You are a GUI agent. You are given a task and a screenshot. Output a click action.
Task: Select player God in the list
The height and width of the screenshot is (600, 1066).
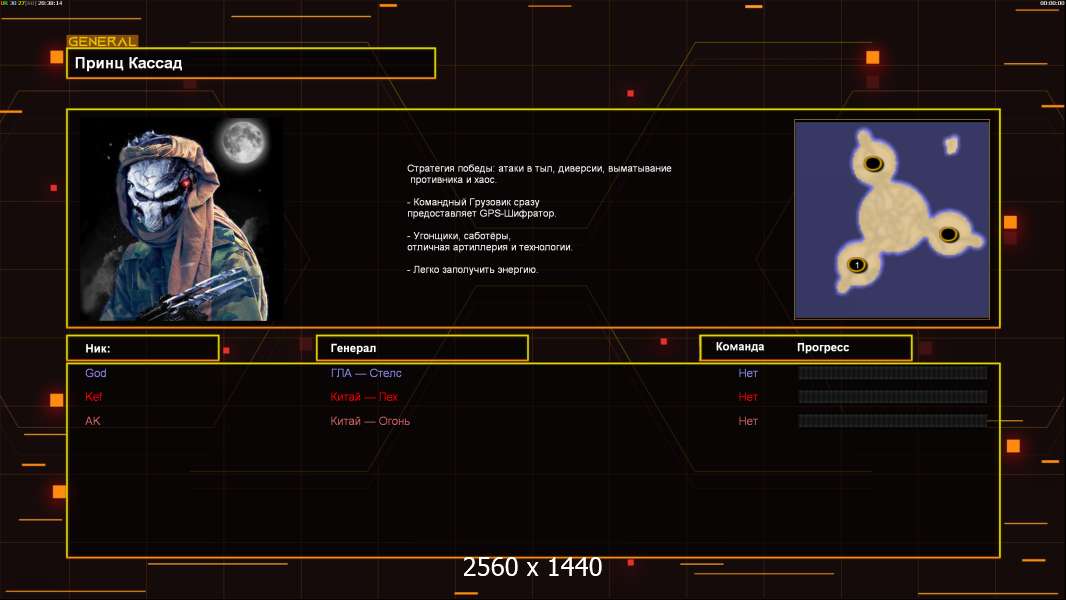[96, 373]
